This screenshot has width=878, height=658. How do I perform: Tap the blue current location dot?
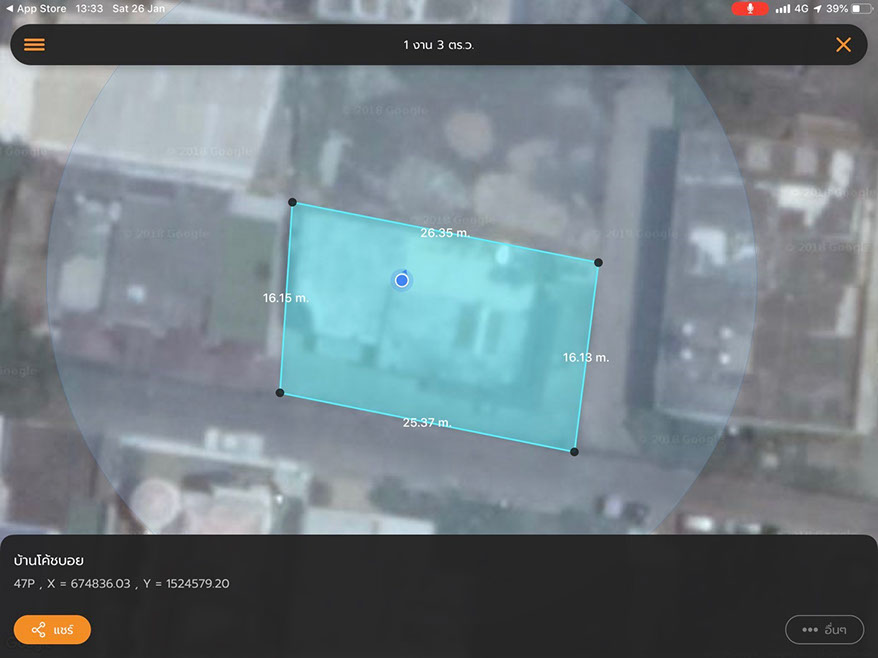pyautogui.click(x=402, y=281)
